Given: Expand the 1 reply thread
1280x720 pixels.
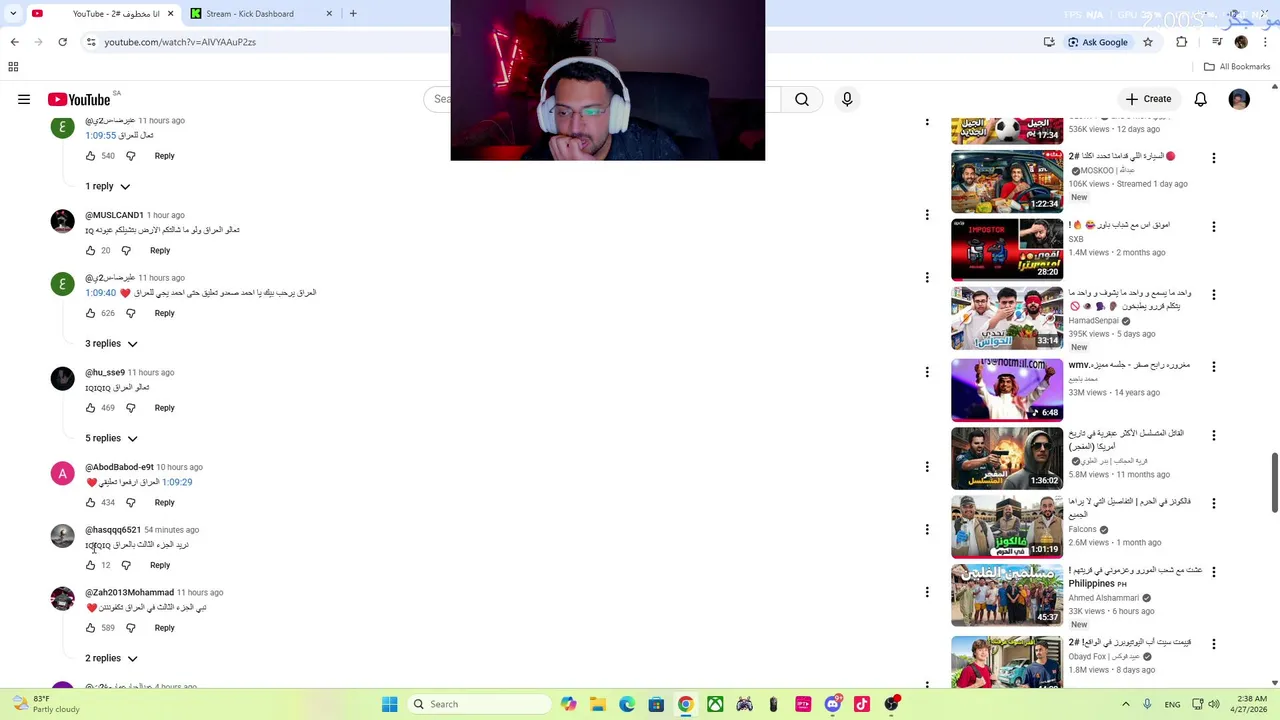Looking at the screenshot, I should (x=108, y=186).
